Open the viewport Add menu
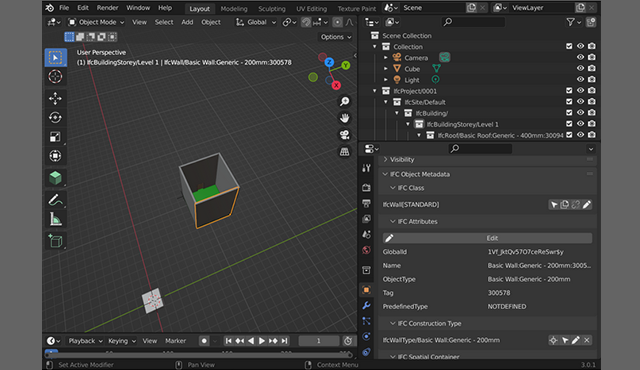640x370 pixels. tap(187, 22)
